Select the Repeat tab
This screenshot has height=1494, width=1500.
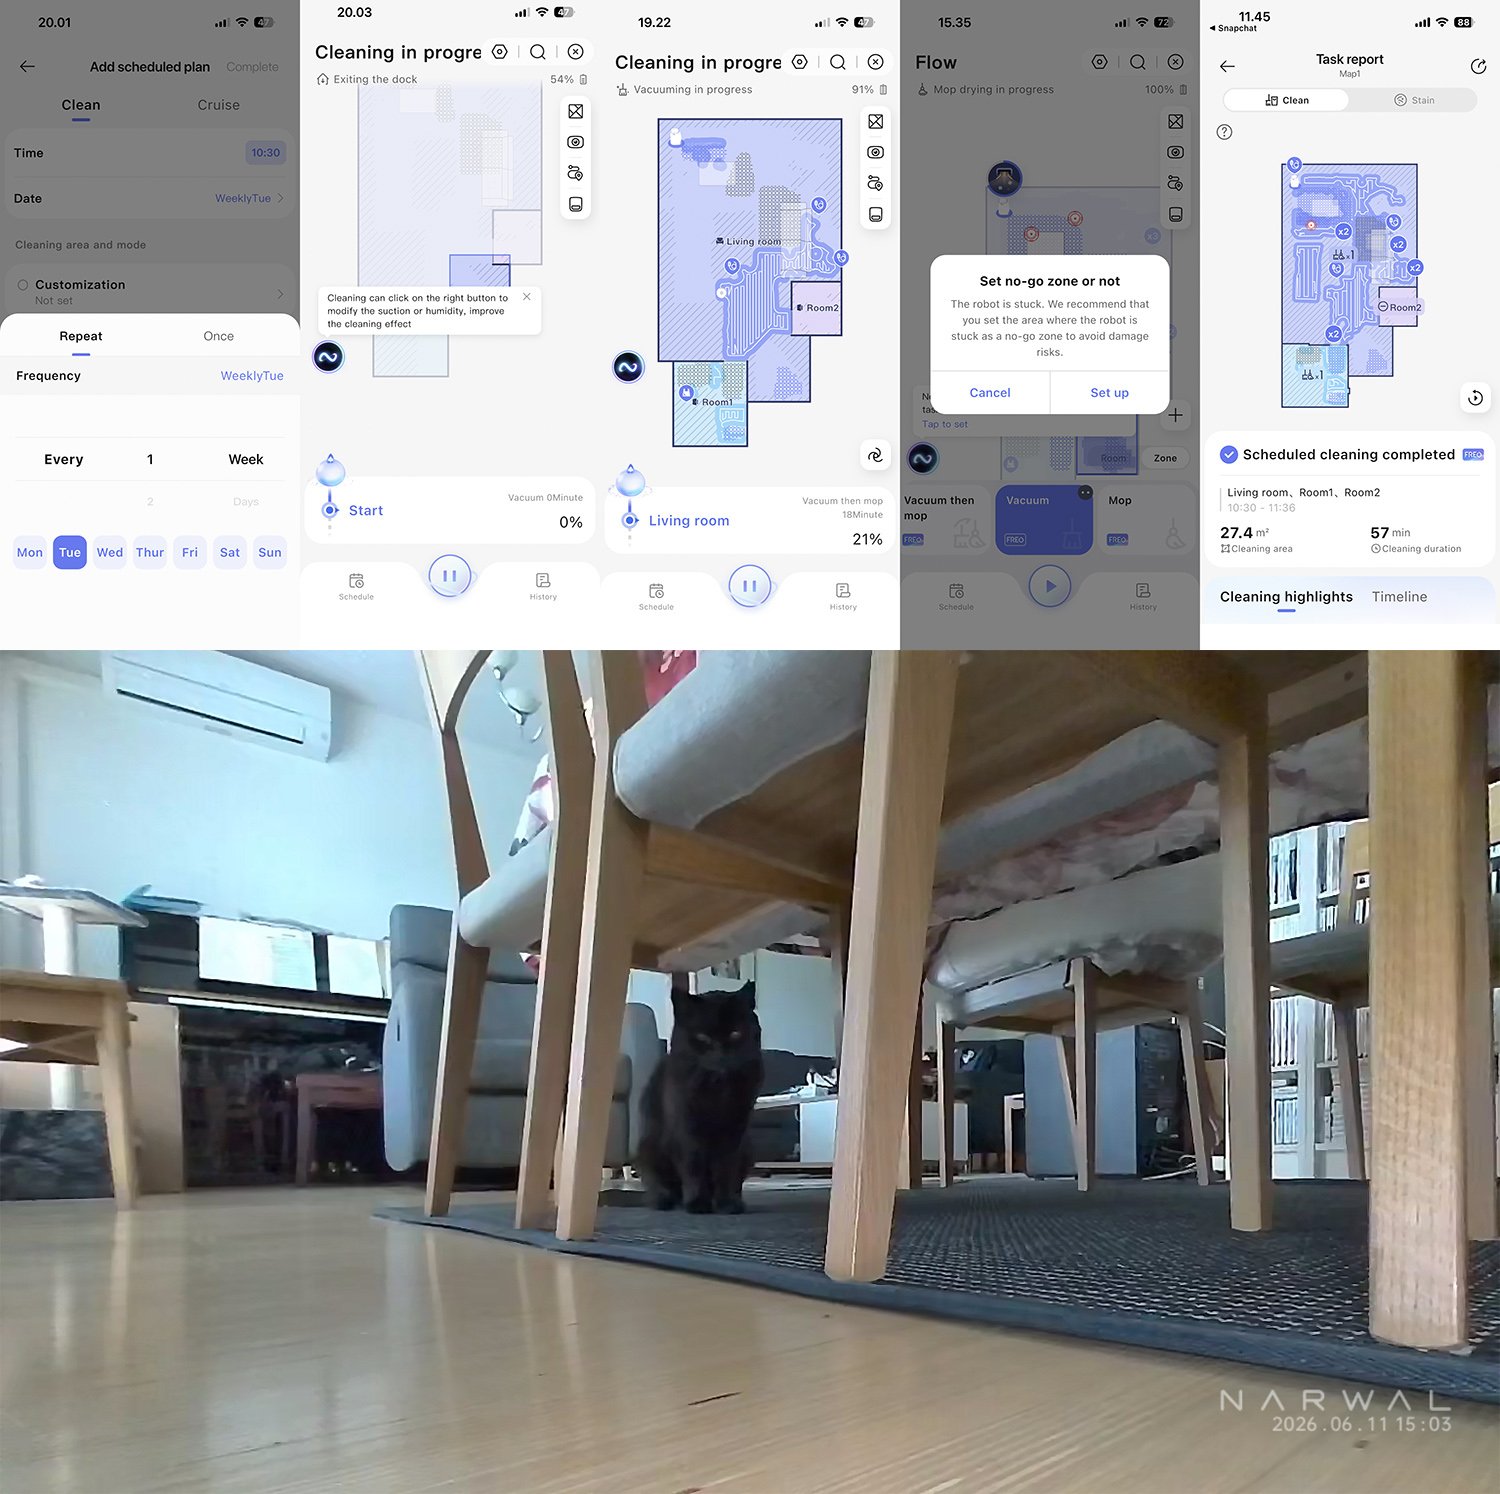point(81,336)
